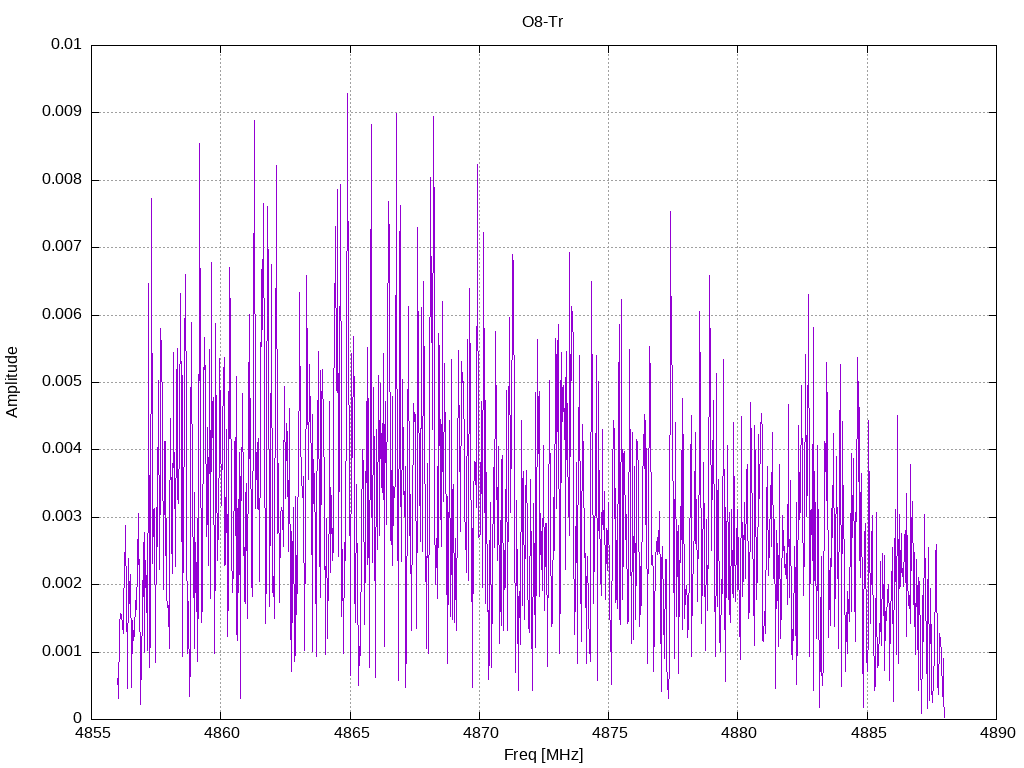Click the y-axis tick label 0.01

click(x=67, y=44)
